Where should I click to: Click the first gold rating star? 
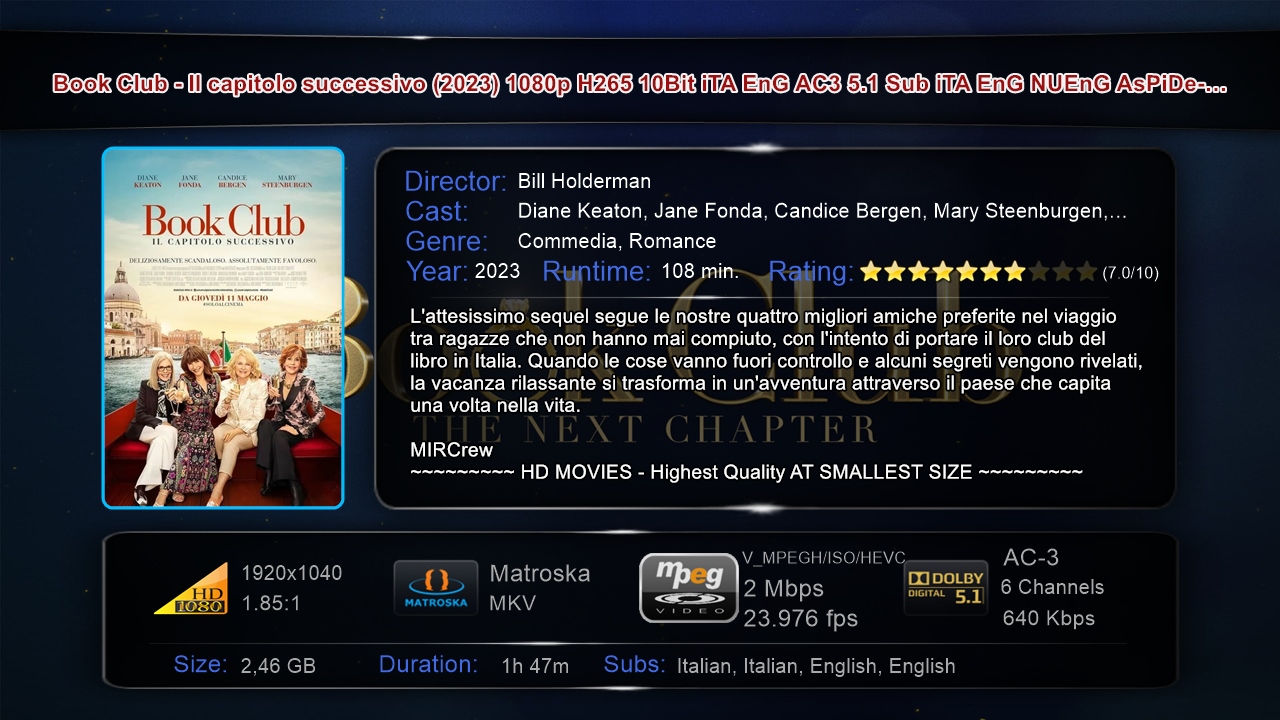tap(870, 271)
